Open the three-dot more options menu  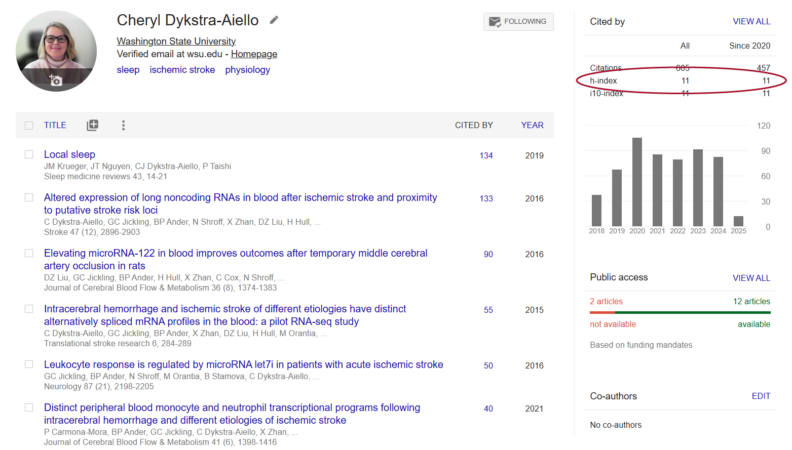tap(123, 125)
